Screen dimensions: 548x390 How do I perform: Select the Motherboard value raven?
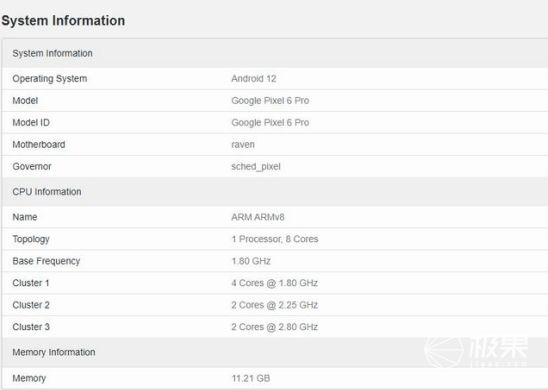[x=243, y=145]
